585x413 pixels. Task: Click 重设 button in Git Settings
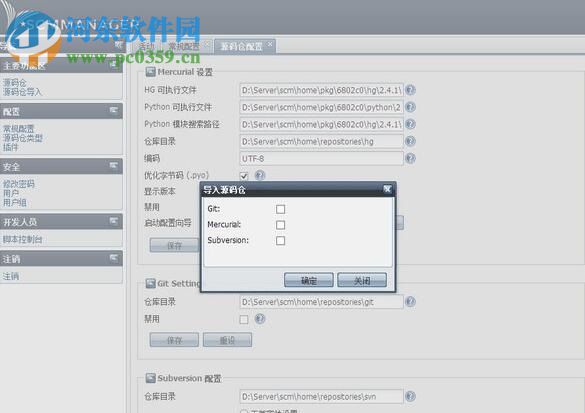(x=227, y=340)
